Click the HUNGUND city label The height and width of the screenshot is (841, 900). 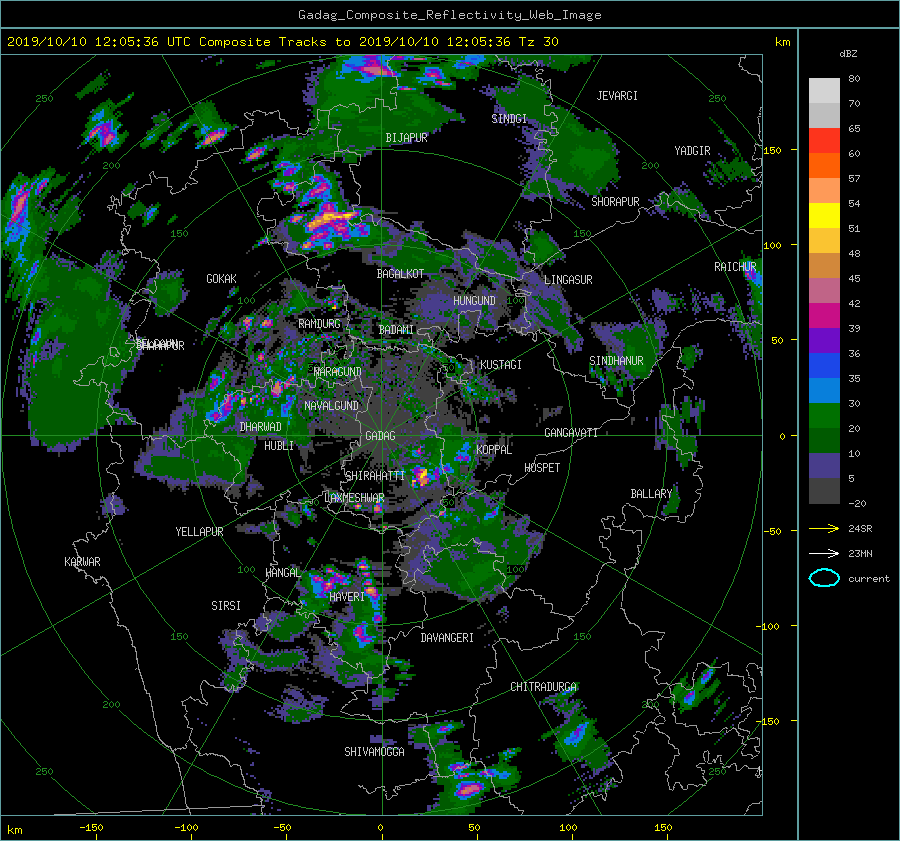point(474,301)
